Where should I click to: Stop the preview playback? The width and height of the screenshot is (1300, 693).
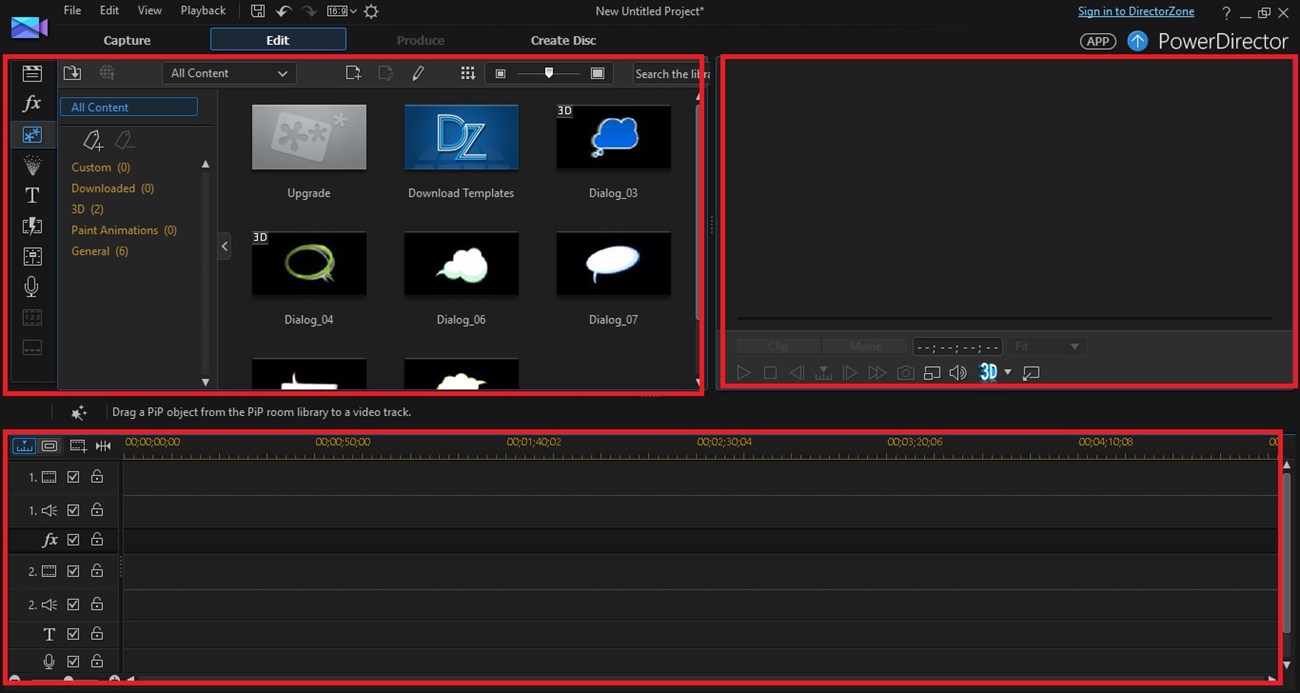(770, 373)
